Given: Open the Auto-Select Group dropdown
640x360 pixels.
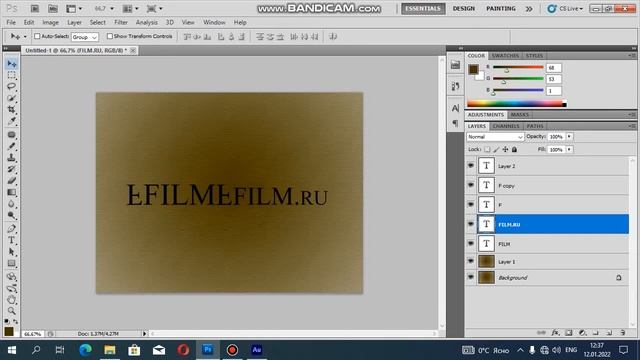Looking at the screenshot, I should [85, 37].
